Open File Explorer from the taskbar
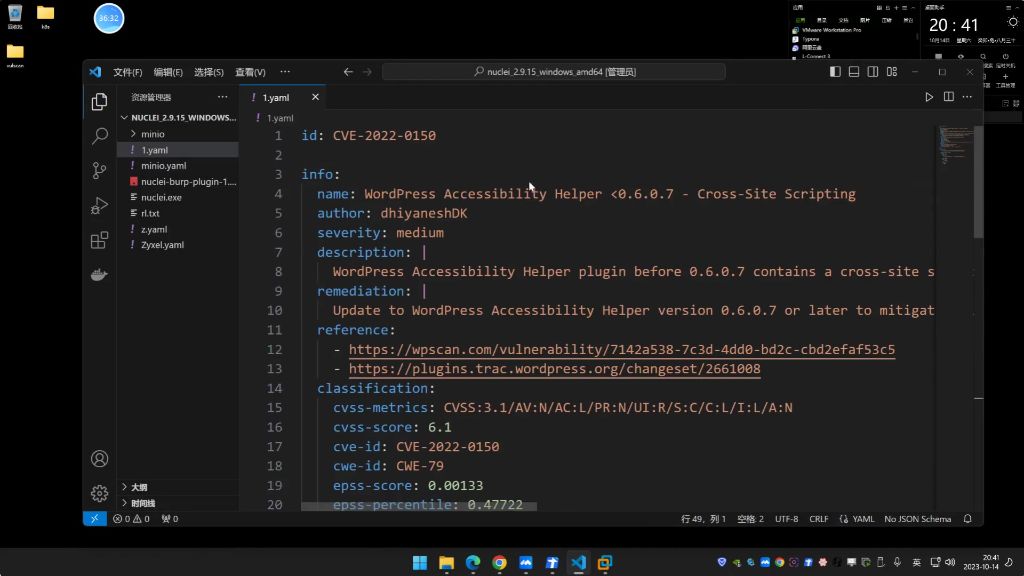 (446, 562)
